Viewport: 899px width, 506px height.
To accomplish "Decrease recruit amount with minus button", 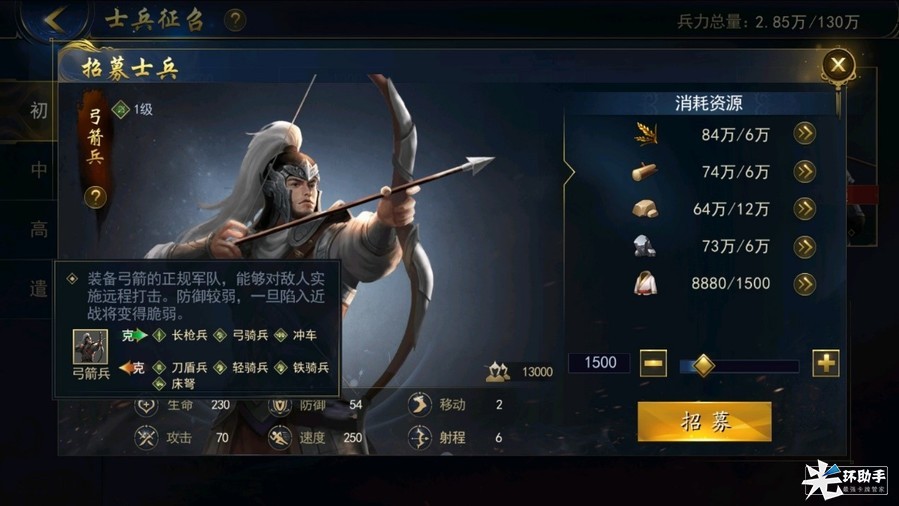I will click(x=653, y=363).
